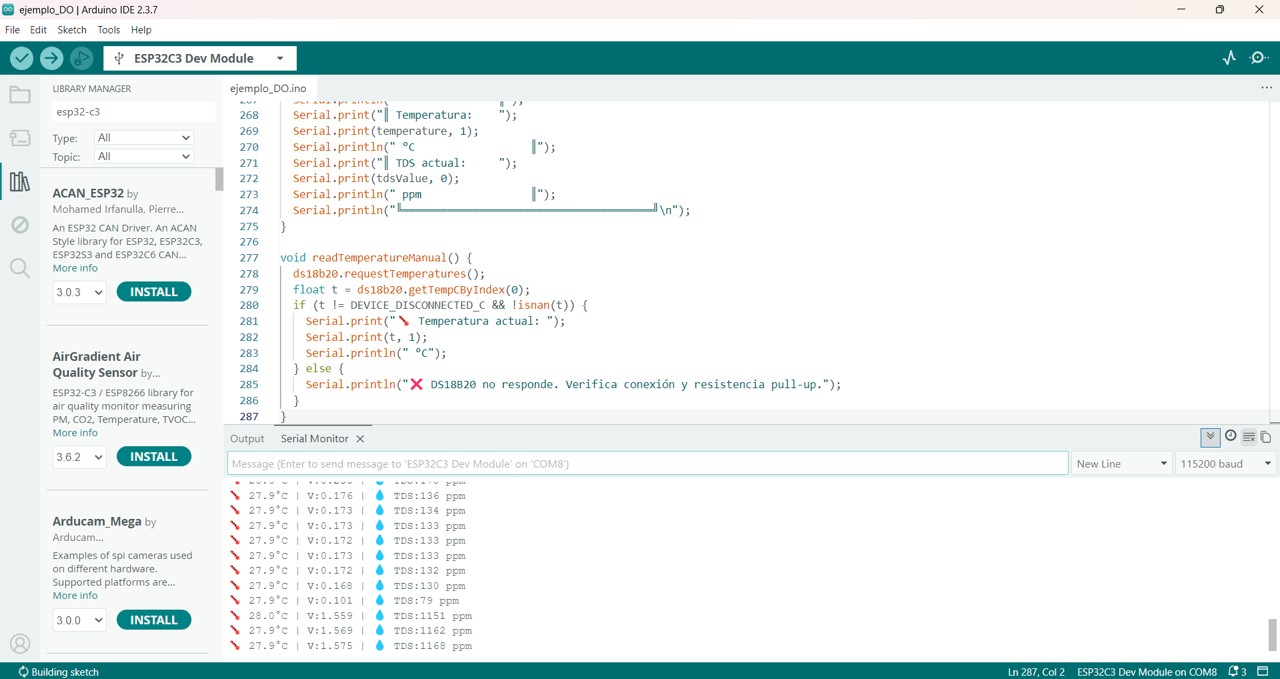Open the Boards Manager sidebar icon
This screenshot has width=1280, height=679.
20,138
